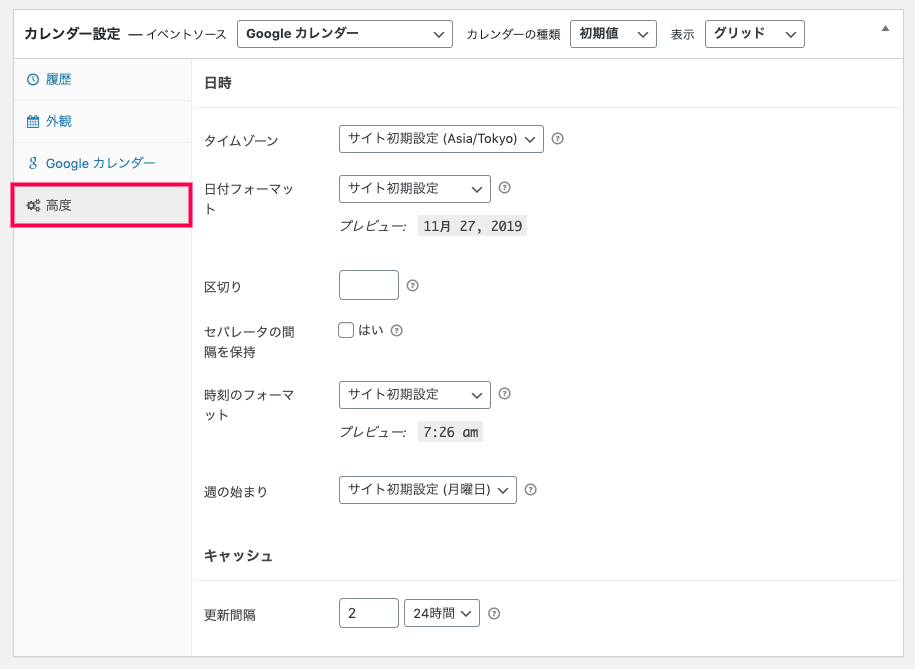Viewport: 915px width, 669px height.
Task: Show help for 日付フォーマット
Action: [505, 188]
